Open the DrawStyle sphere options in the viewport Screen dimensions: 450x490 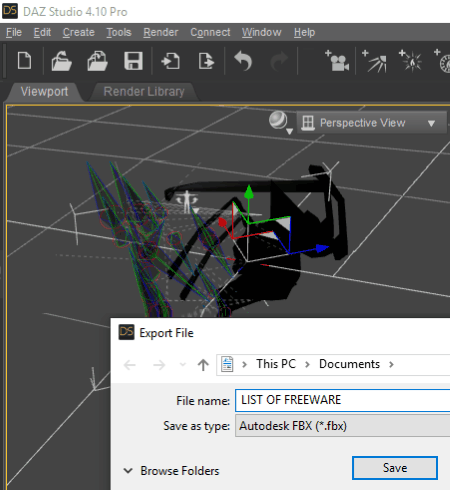pos(281,122)
